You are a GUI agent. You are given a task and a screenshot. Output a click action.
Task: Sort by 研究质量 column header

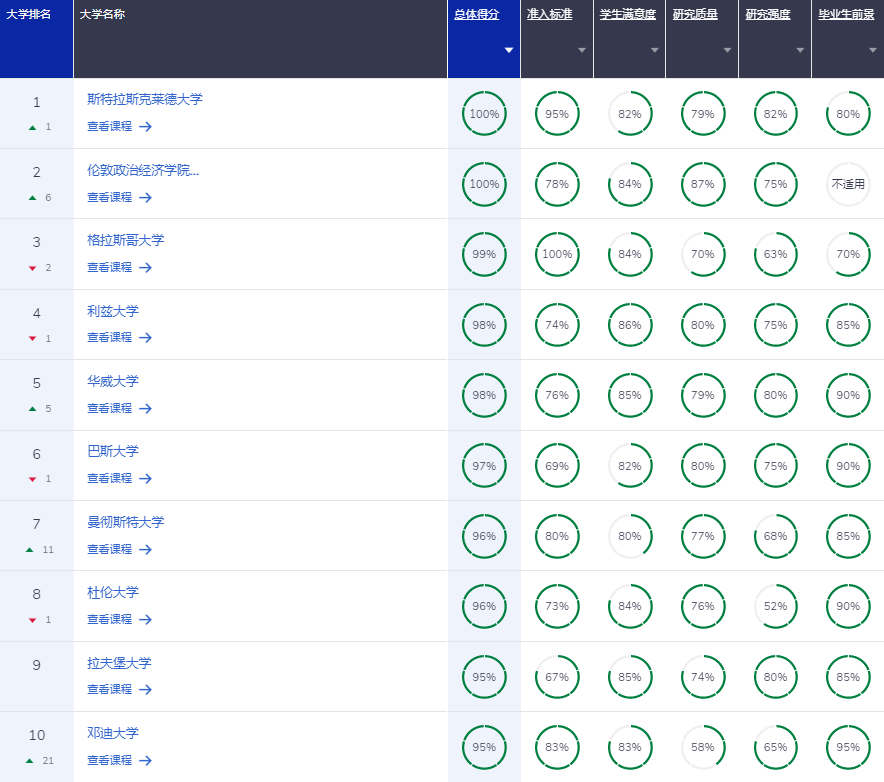click(695, 14)
